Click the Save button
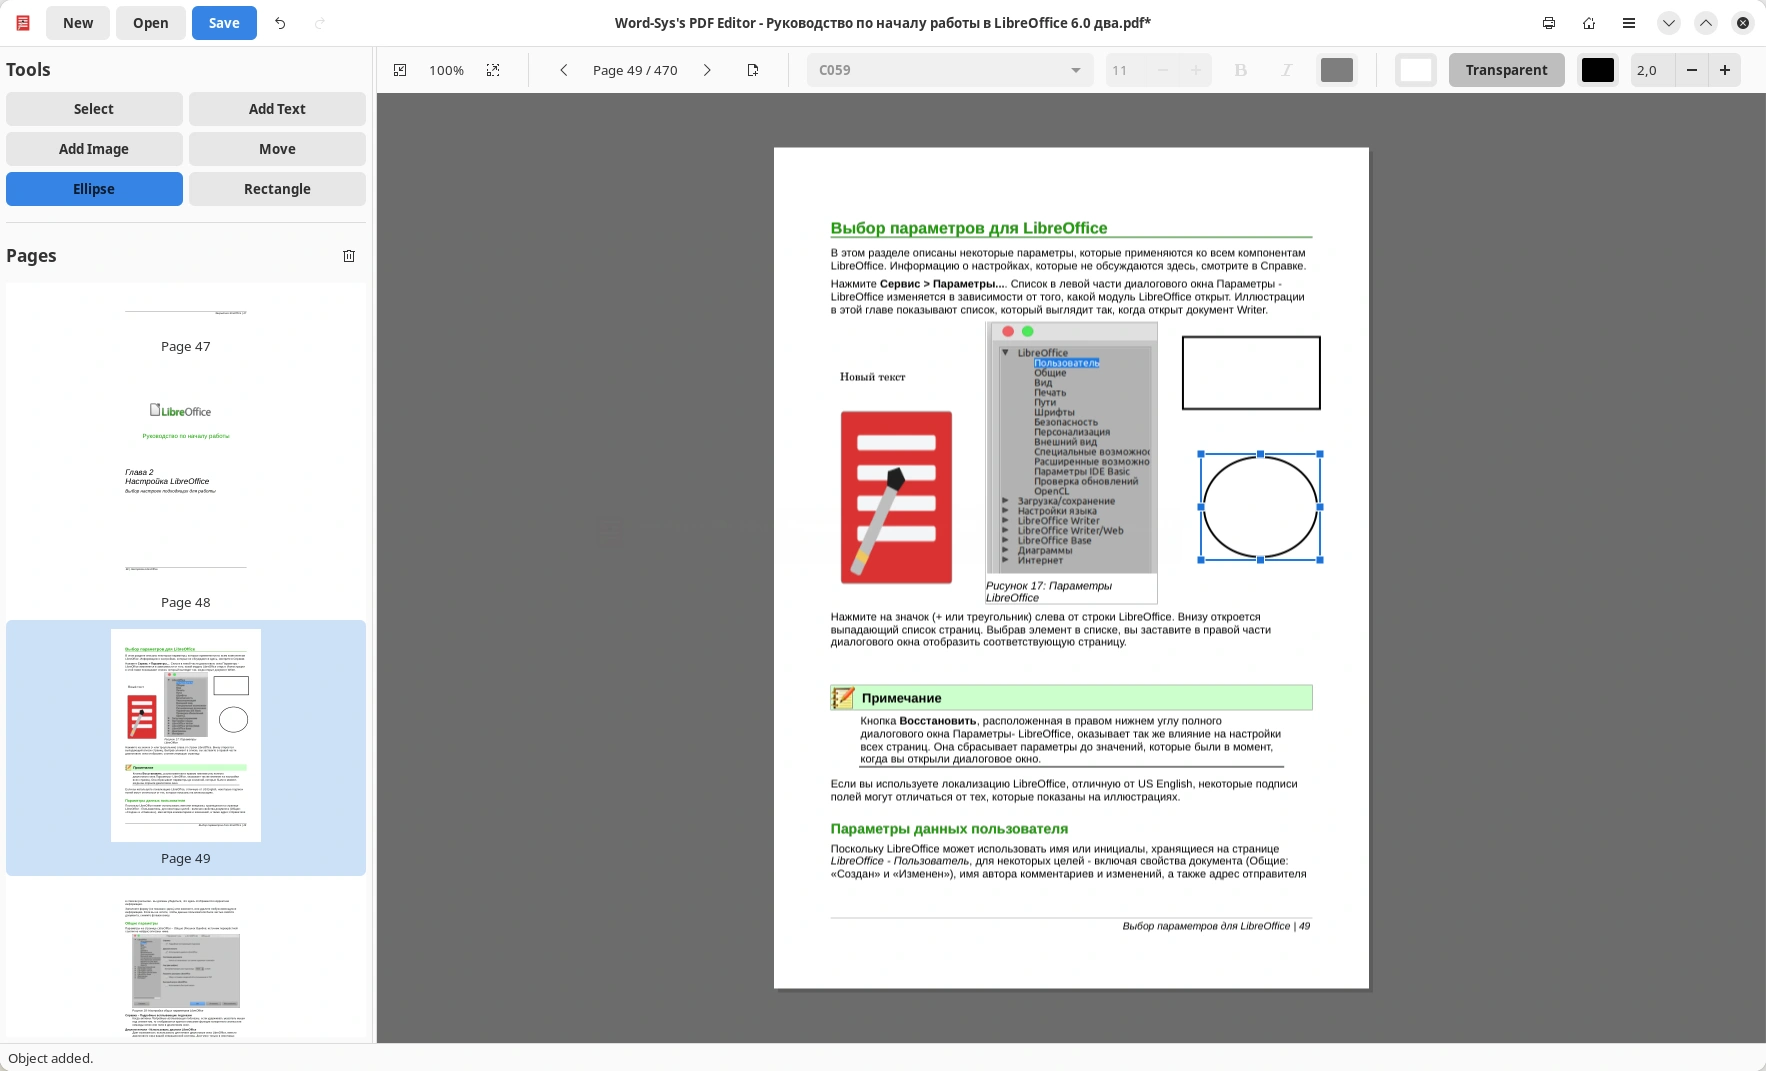 [x=224, y=23]
